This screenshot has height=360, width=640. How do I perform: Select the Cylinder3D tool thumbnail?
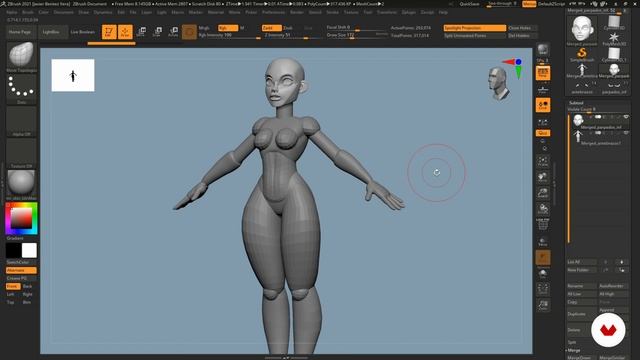pos(614,23)
